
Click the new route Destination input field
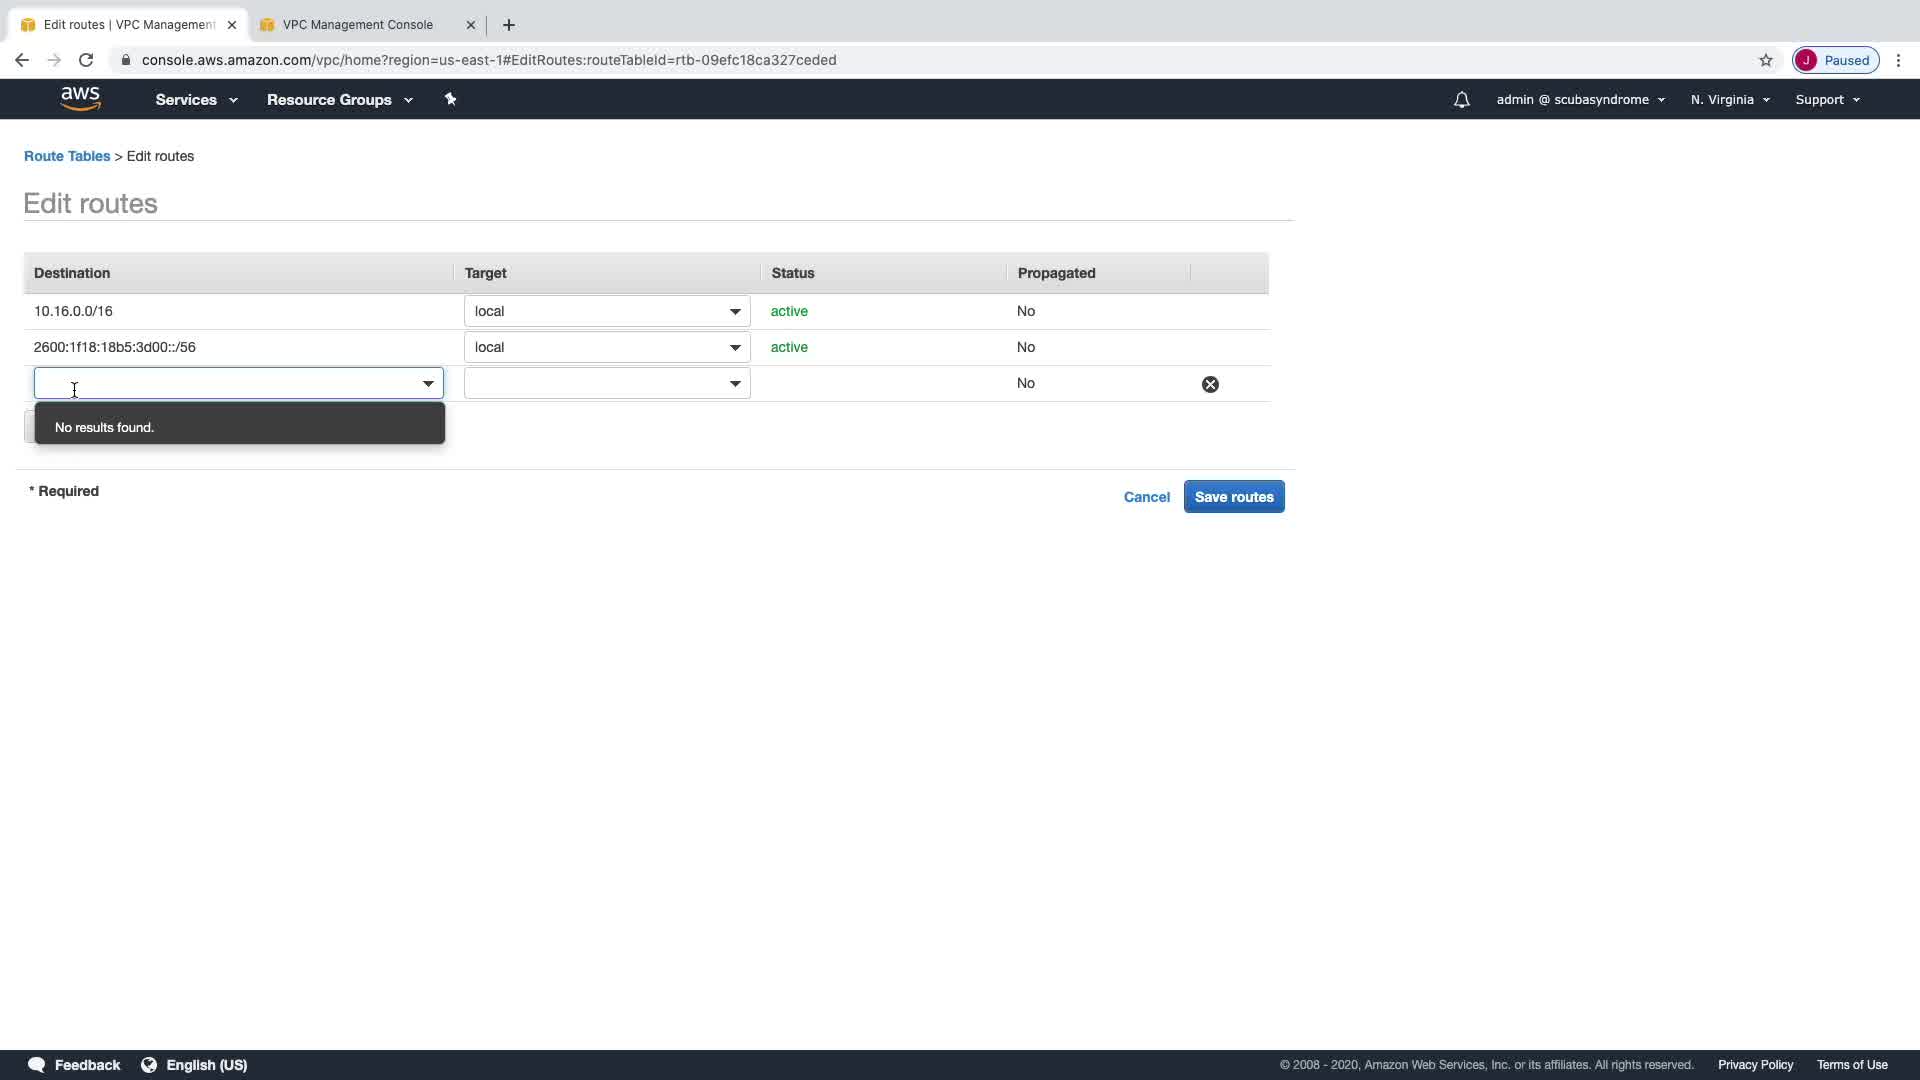225,383
